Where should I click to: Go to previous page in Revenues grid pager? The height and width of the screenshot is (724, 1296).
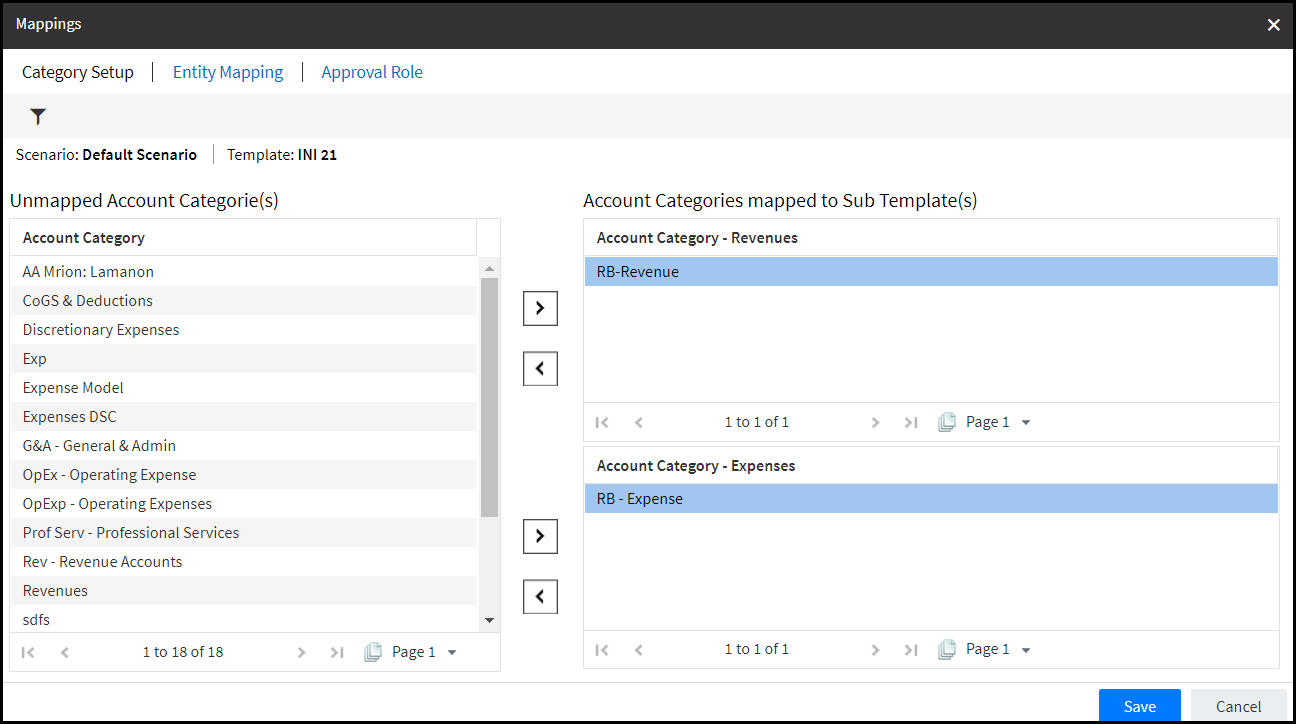click(639, 422)
